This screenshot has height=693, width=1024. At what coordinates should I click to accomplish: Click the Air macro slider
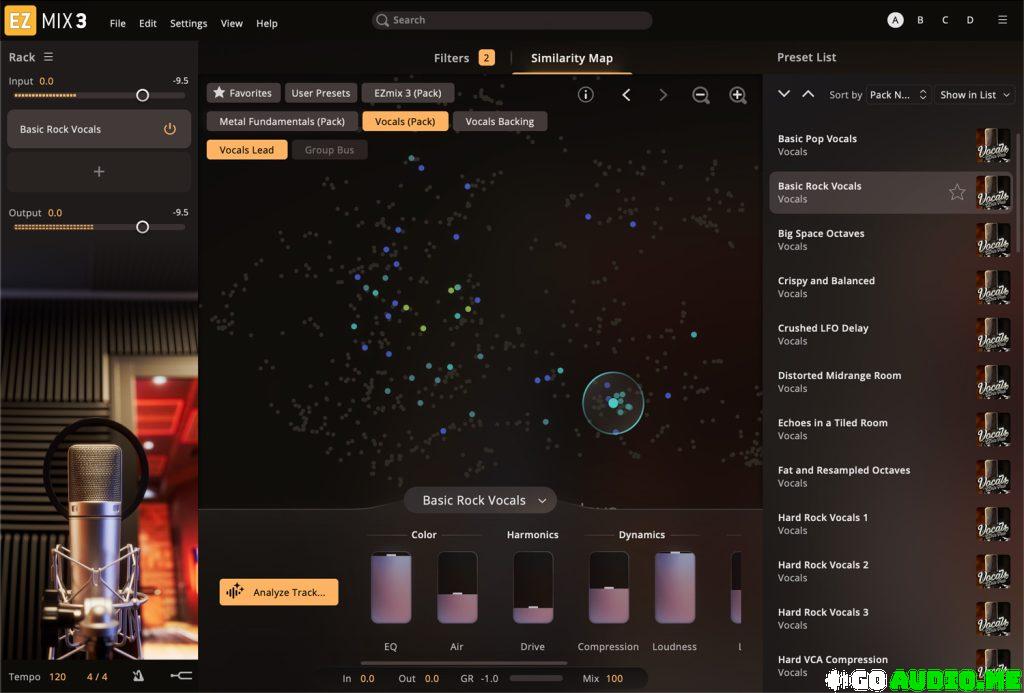pyautogui.click(x=457, y=587)
